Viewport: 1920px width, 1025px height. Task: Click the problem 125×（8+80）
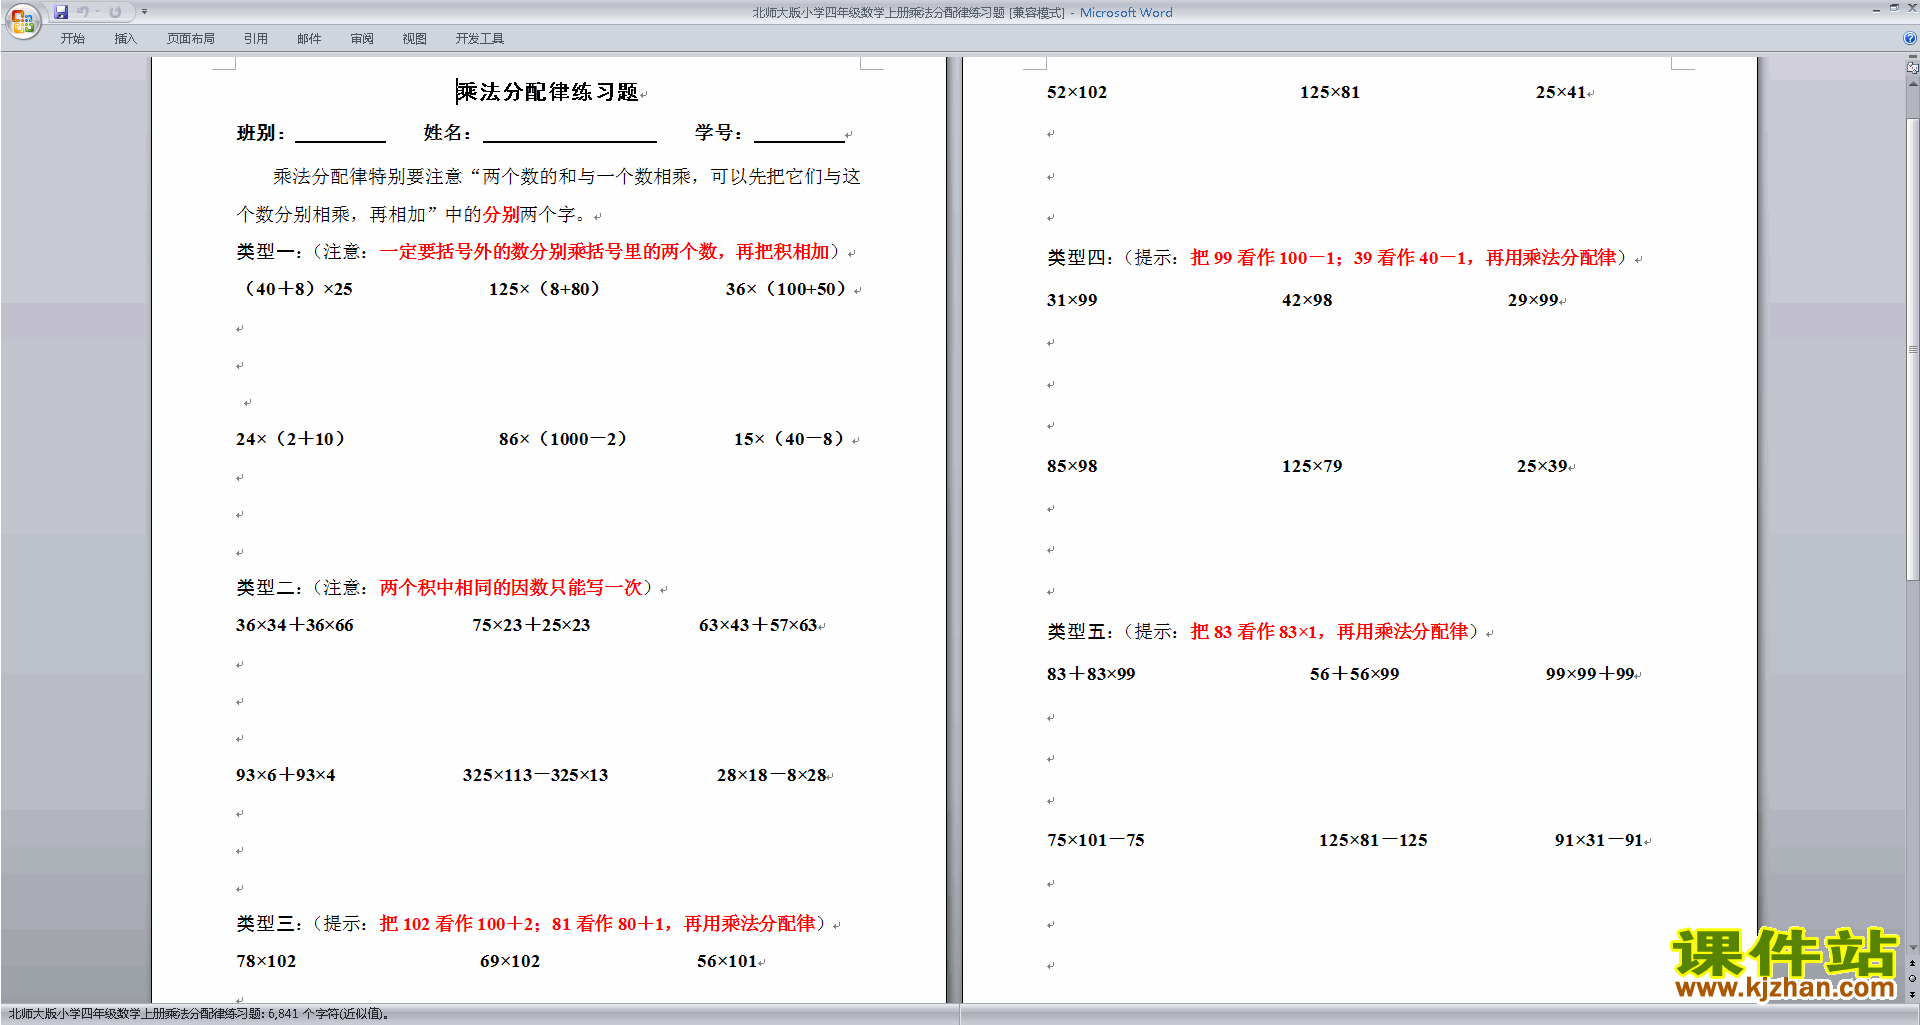pyautogui.click(x=544, y=289)
